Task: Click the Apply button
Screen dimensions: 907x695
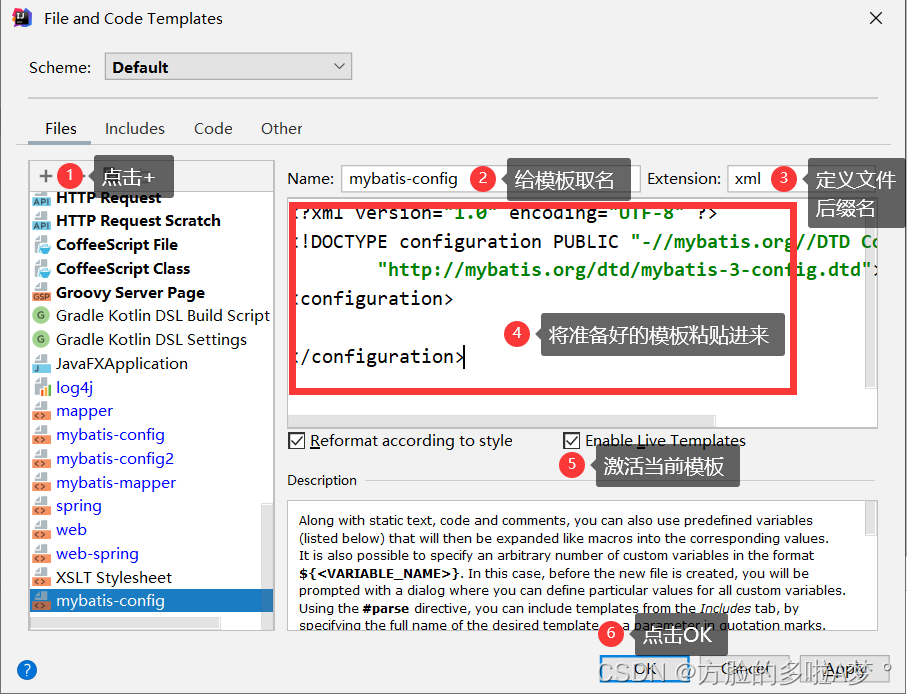Action: 845,669
